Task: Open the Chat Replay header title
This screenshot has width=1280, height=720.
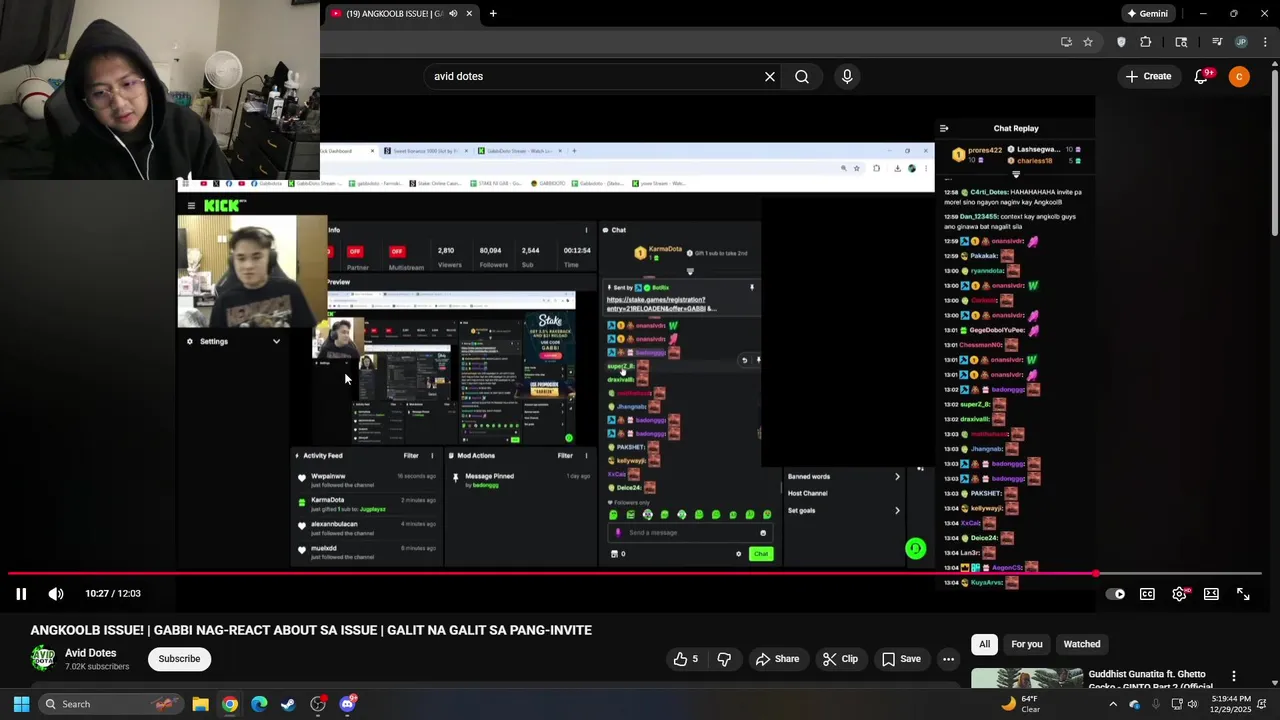Action: pyautogui.click(x=1016, y=128)
